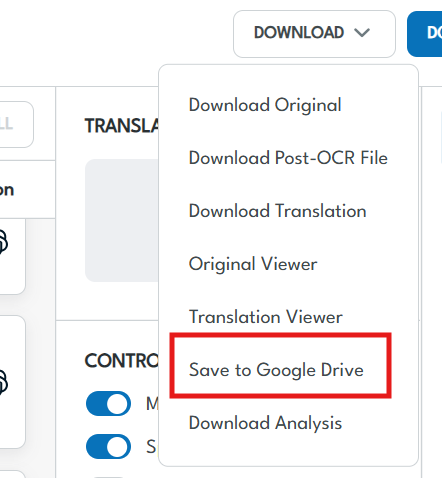
Task: Choose Save to Google Drive
Action: [x=276, y=370]
